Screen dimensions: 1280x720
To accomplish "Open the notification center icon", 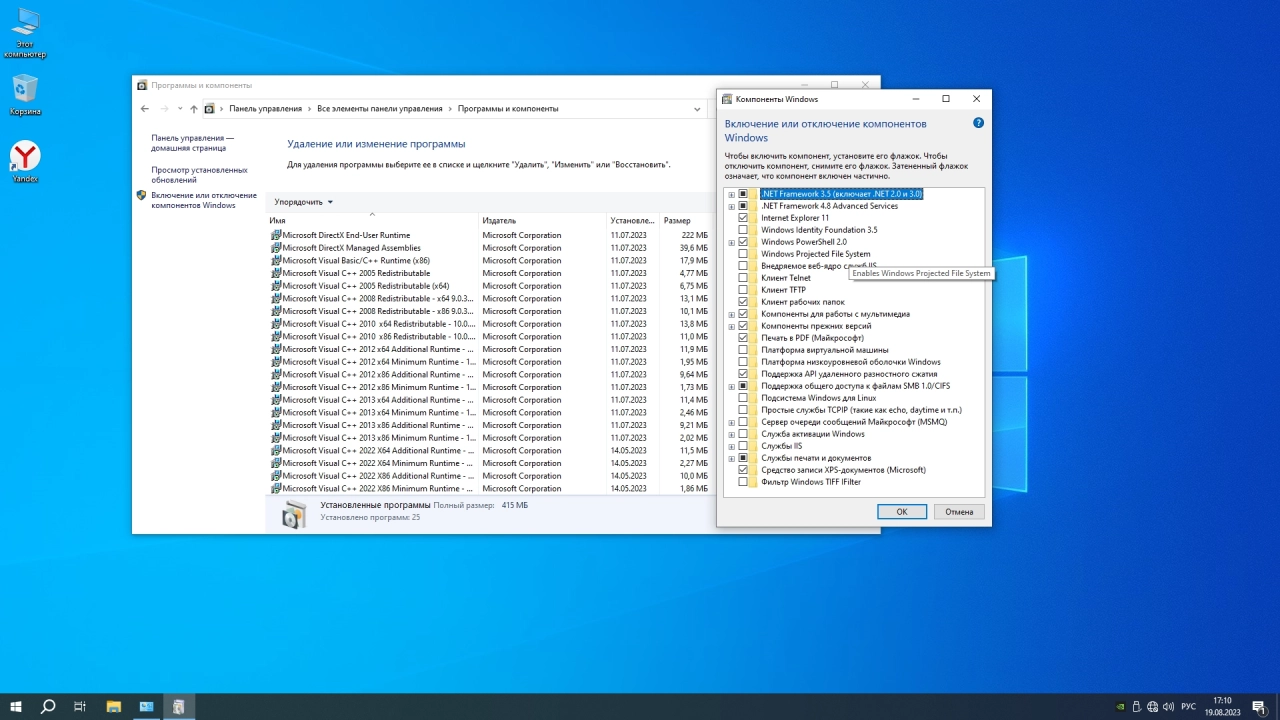I will point(1259,707).
